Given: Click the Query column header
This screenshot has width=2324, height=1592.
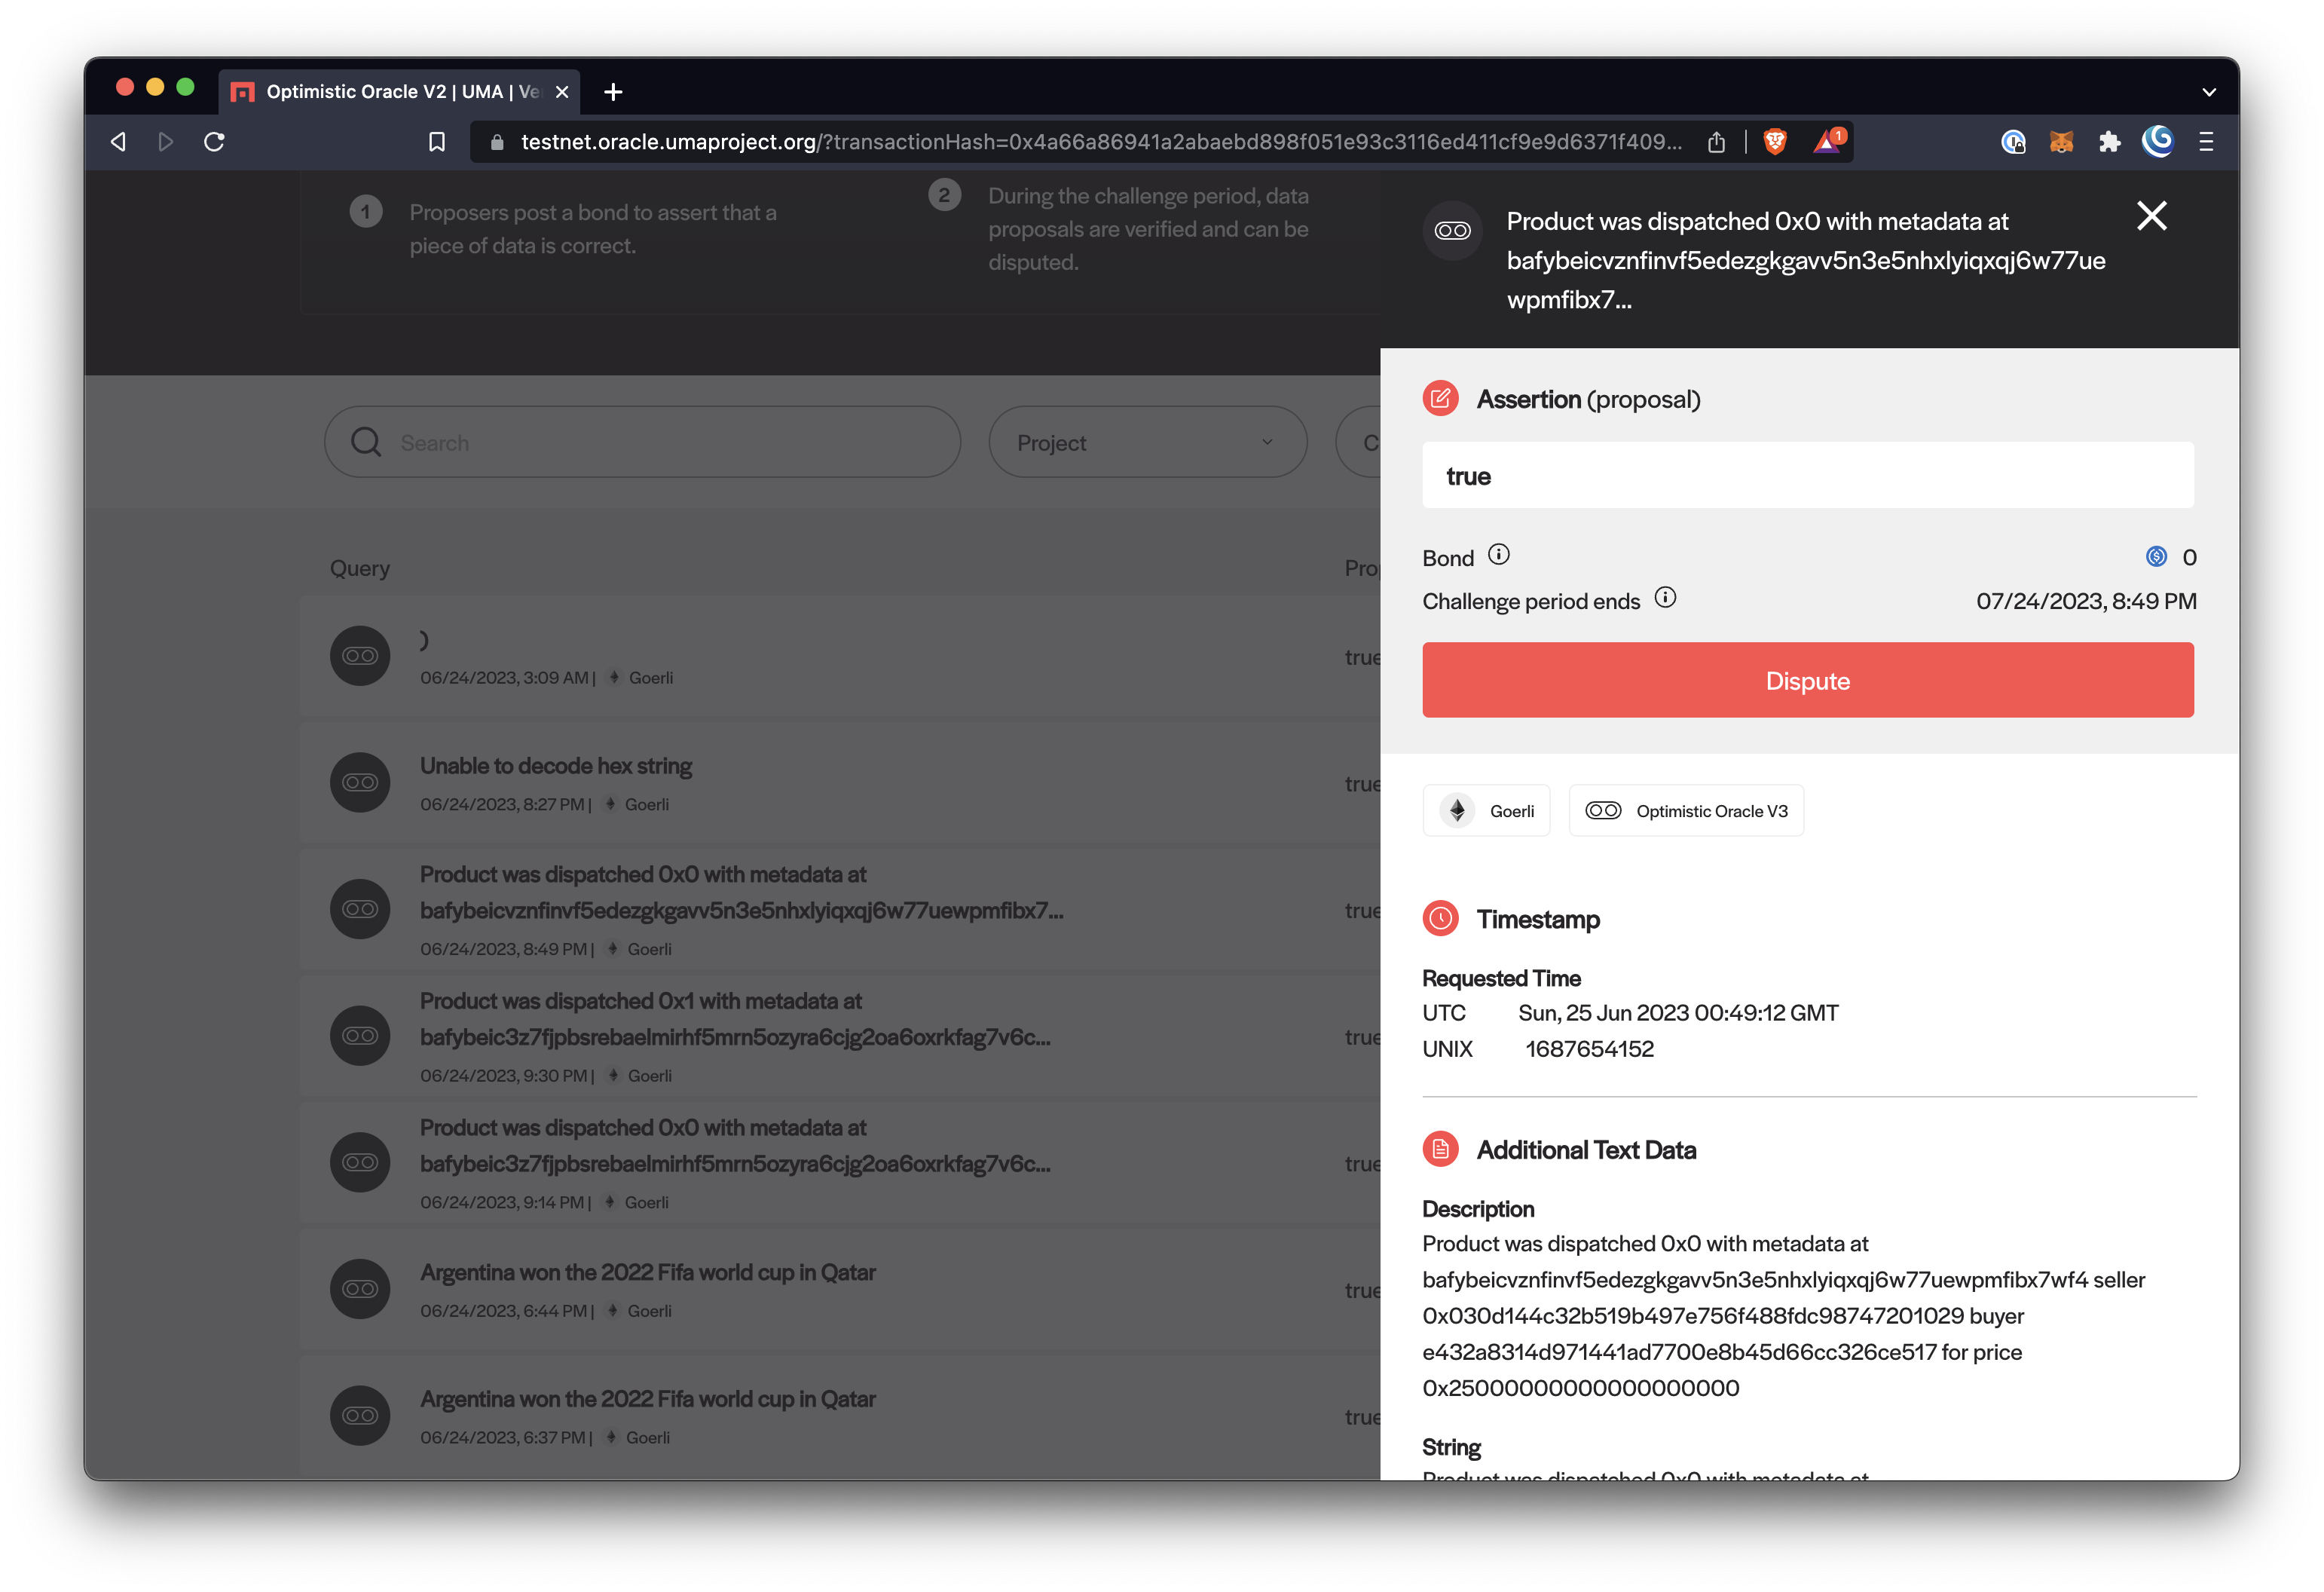Looking at the screenshot, I should pyautogui.click(x=360, y=568).
